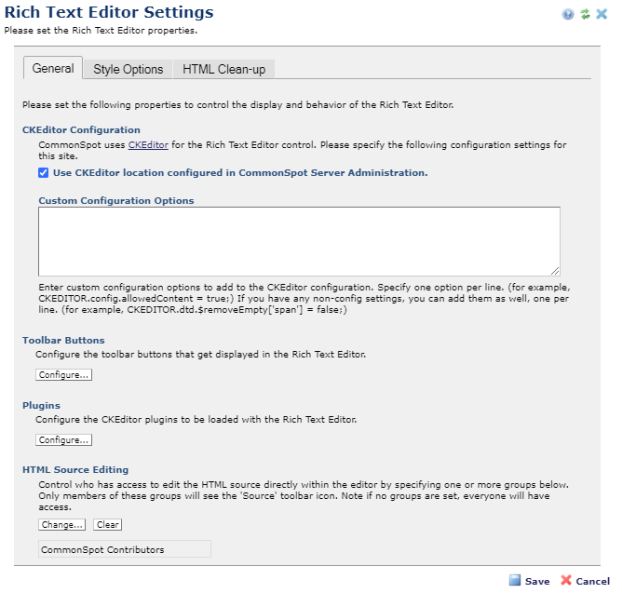This screenshot has width=622, height=593.
Task: Clear the HTML source editing groups
Action: (x=107, y=525)
